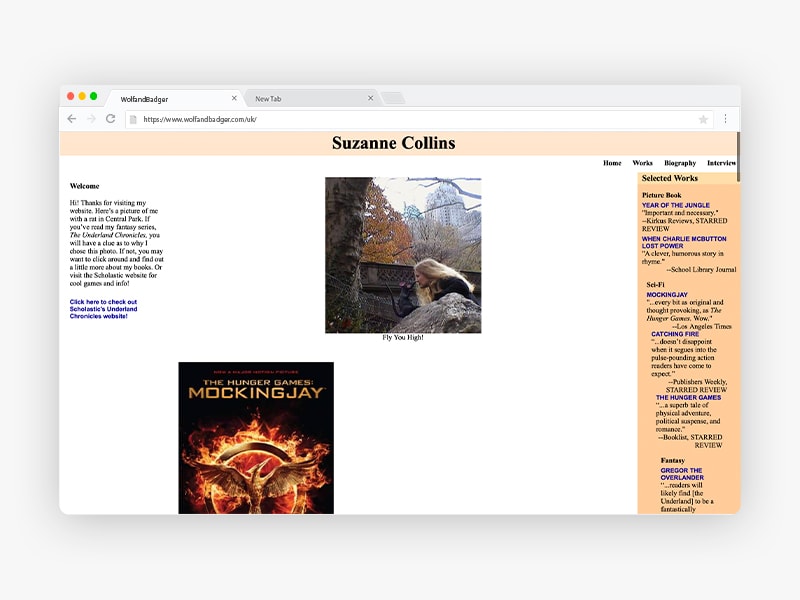Open the Home navigation link

tap(612, 163)
